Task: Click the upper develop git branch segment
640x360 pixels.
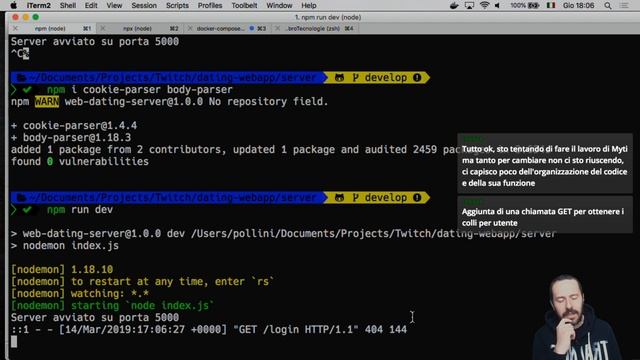Action: pyautogui.click(x=376, y=78)
